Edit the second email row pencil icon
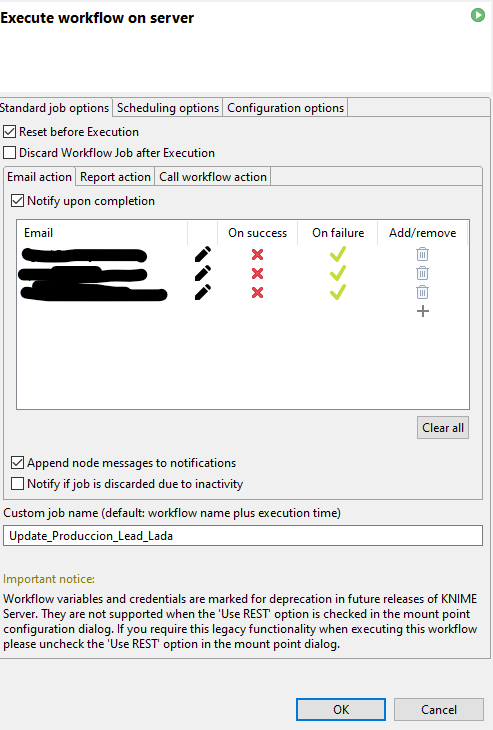 click(203, 273)
